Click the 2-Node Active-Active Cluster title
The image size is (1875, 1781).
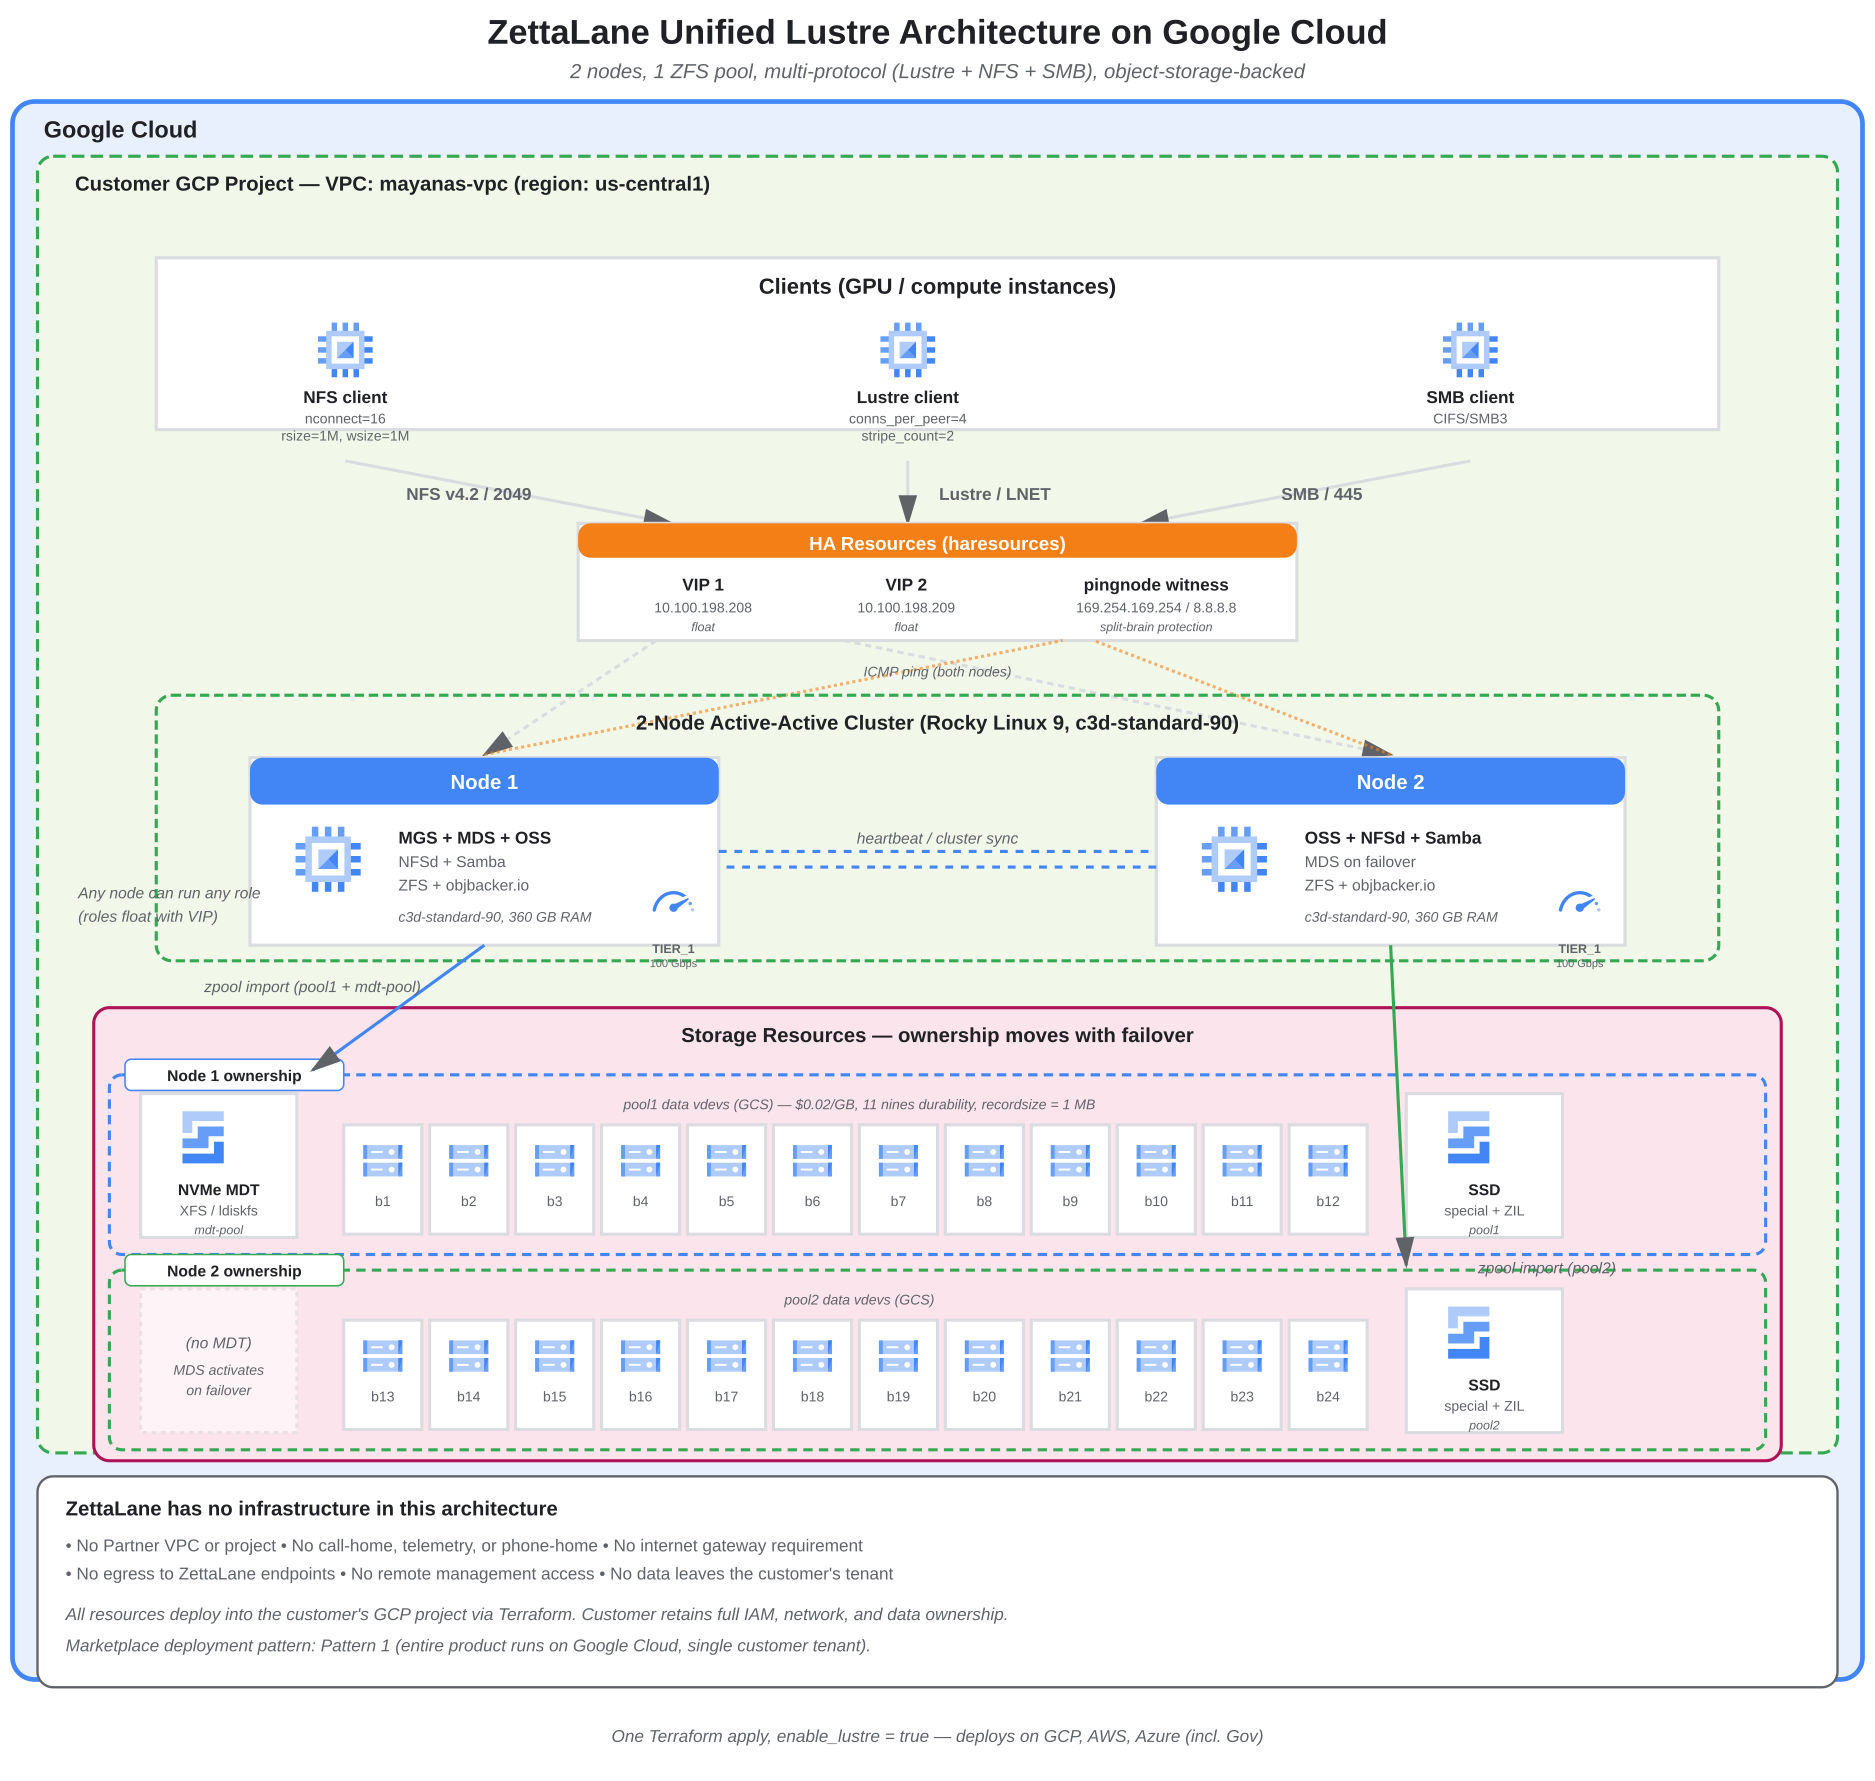click(937, 723)
